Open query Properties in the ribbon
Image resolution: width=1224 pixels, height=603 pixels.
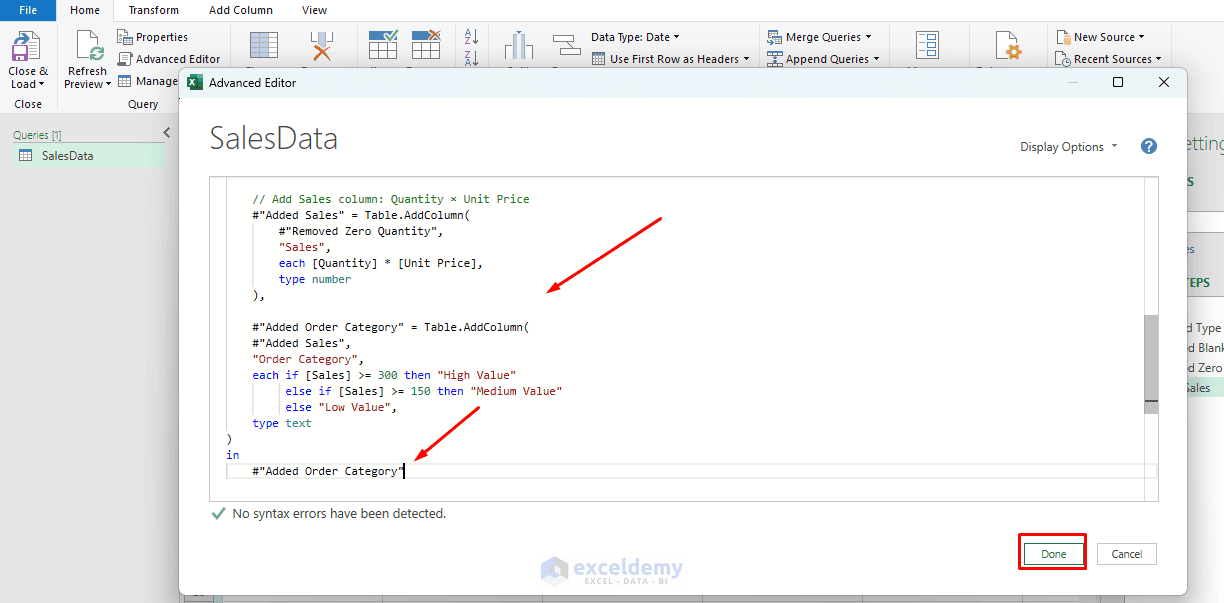(153, 37)
